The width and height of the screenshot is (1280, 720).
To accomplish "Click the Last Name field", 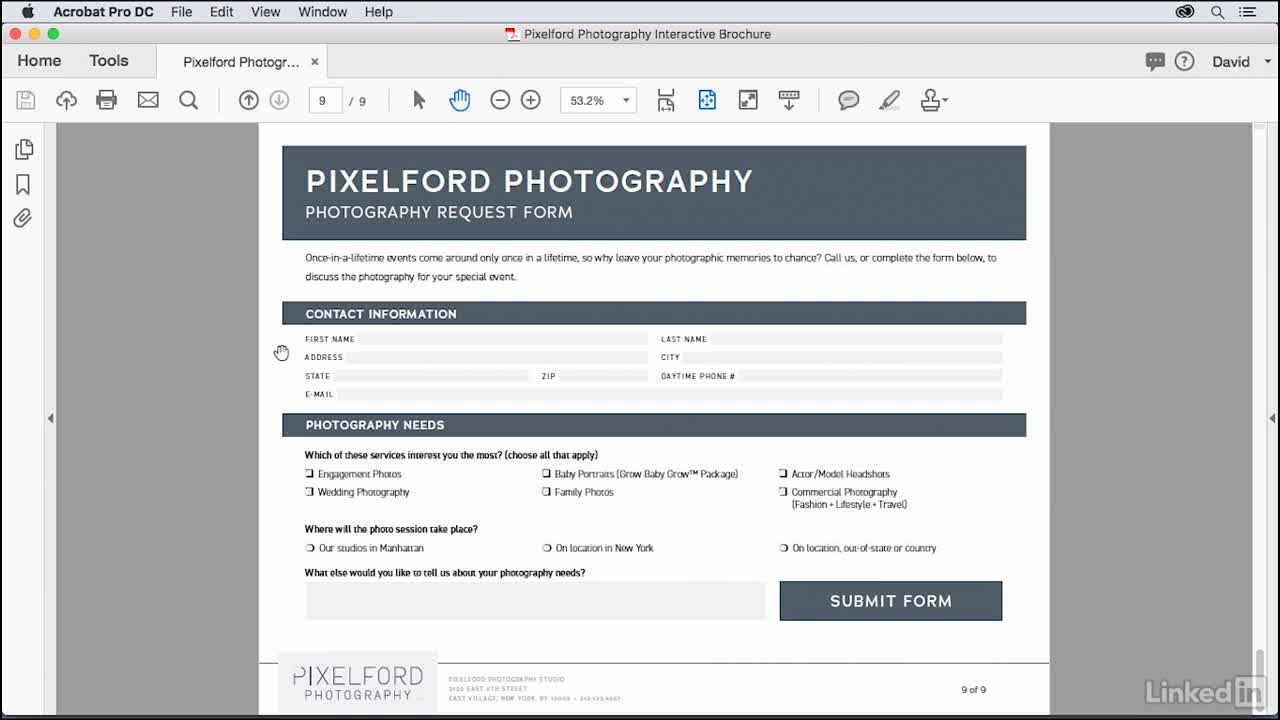I will [856, 339].
